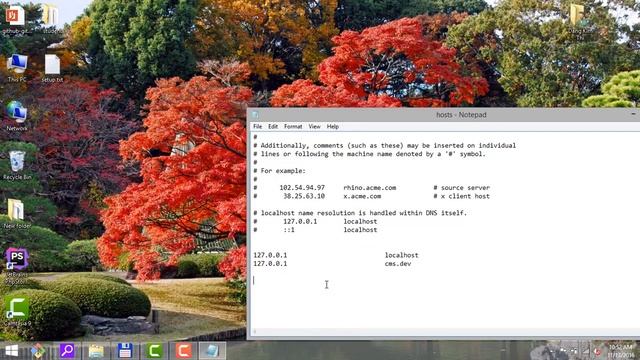Open the purple magnifier search taskbar app

tap(67, 351)
